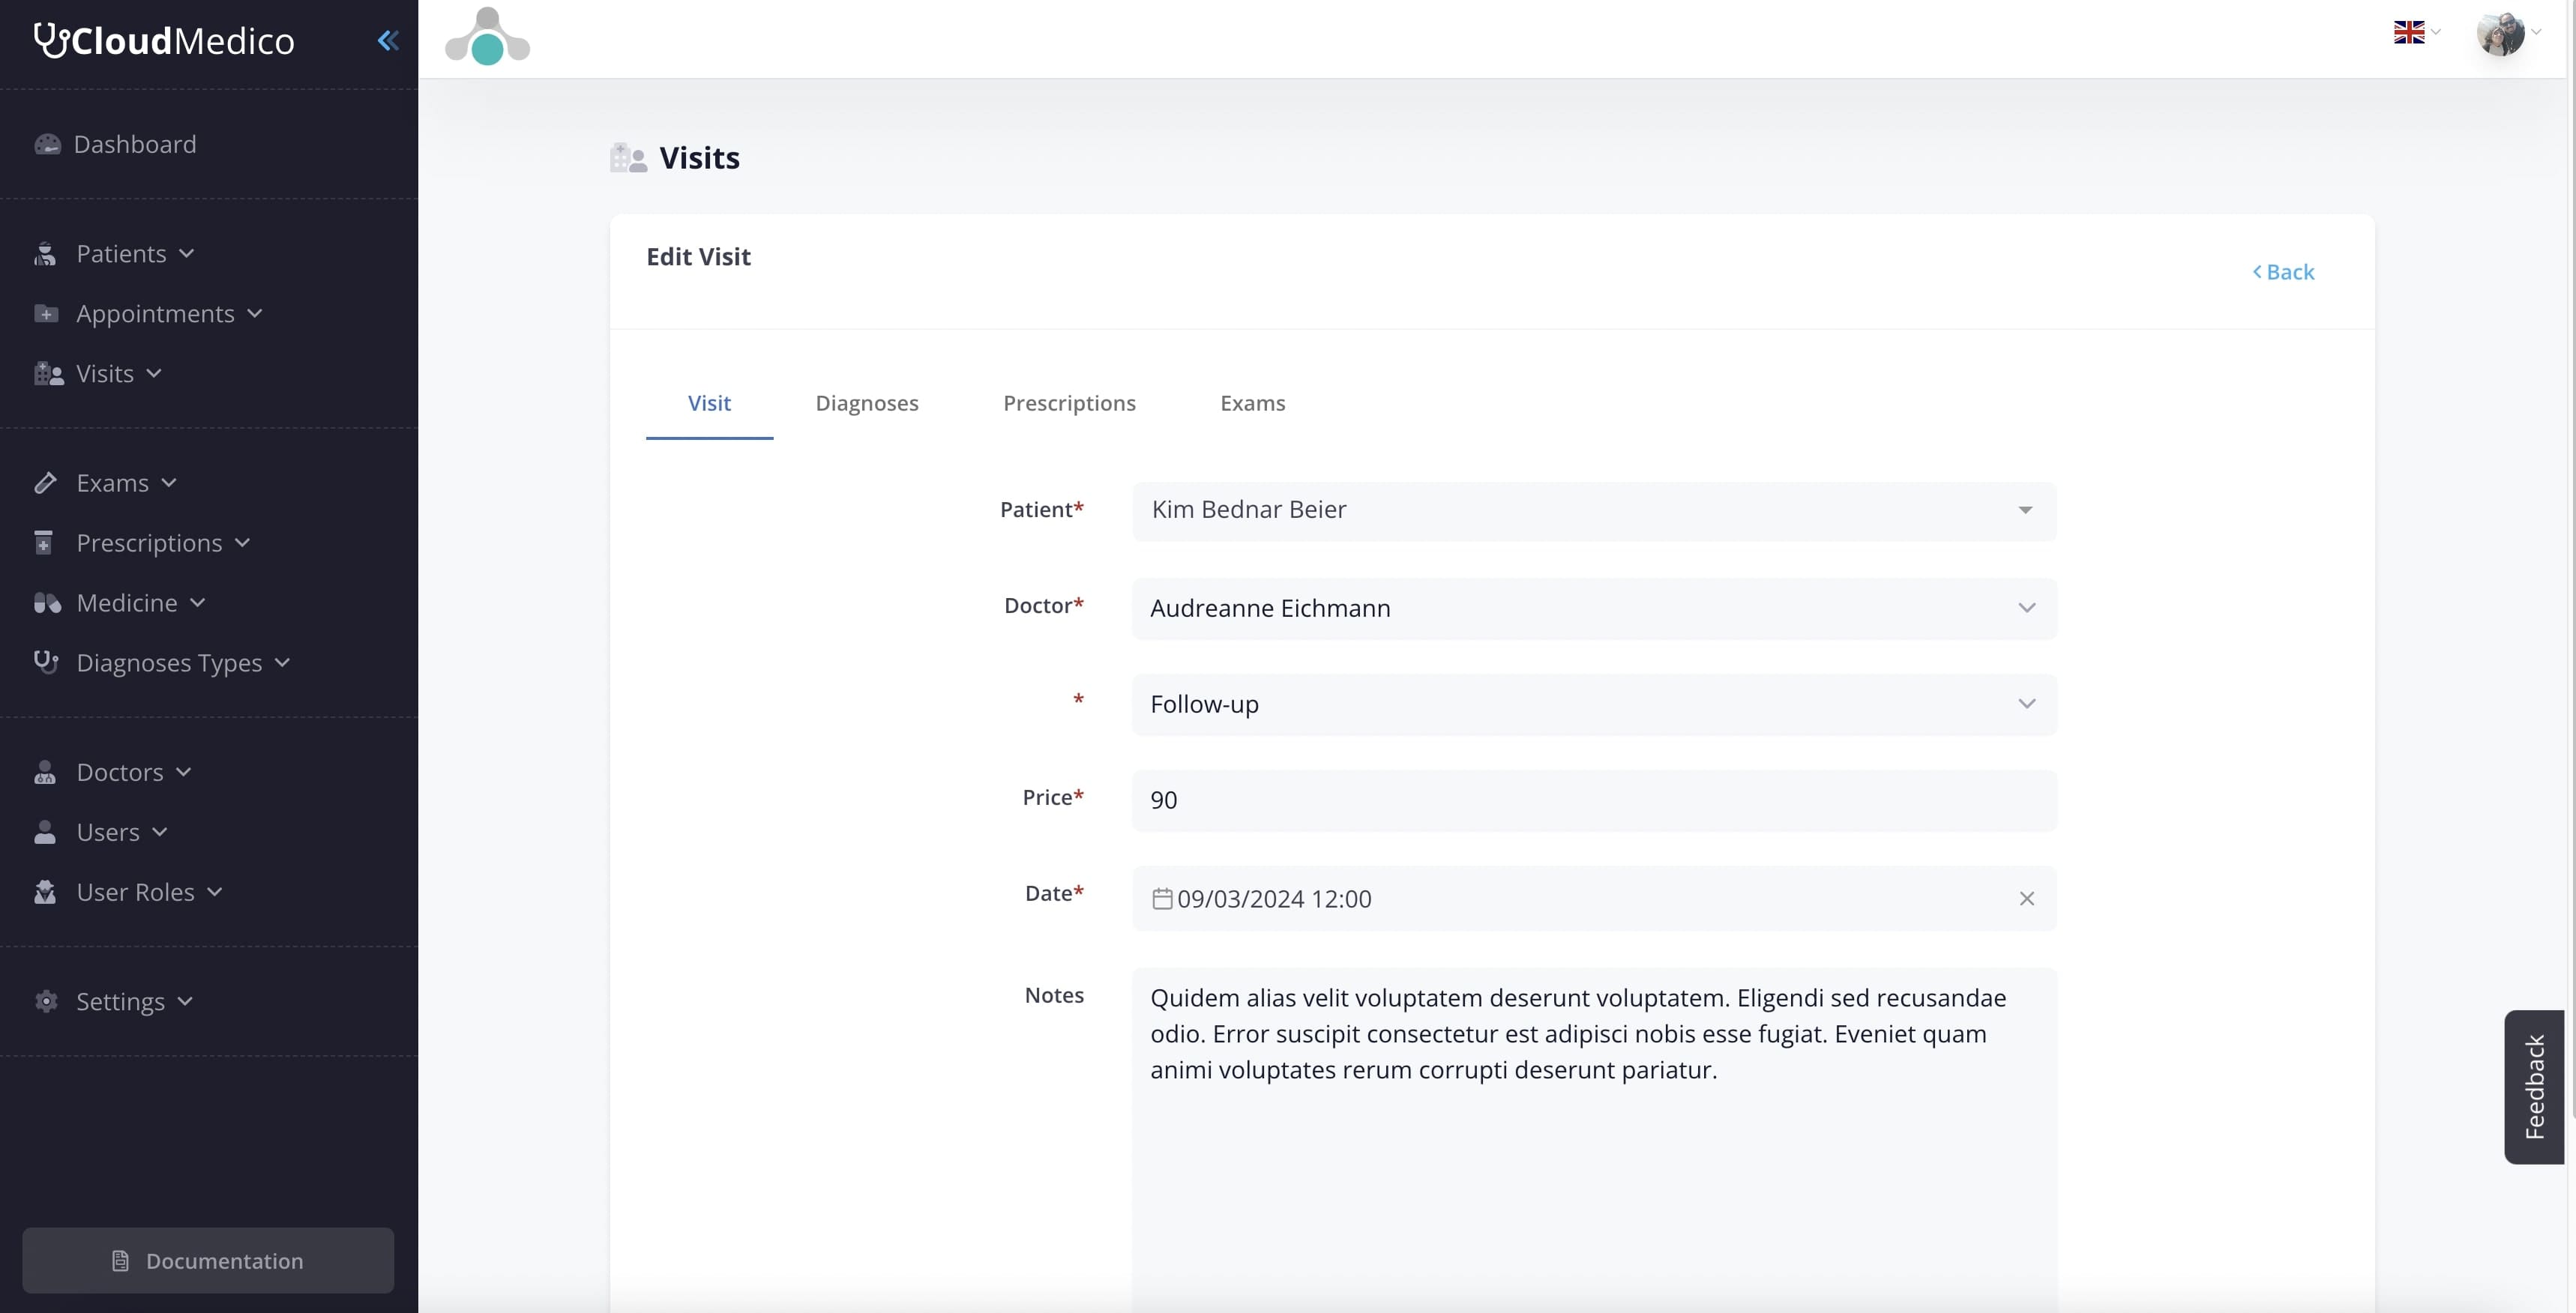Click the Exams pencil icon
This screenshot has width=2576, height=1313.
pos(47,482)
